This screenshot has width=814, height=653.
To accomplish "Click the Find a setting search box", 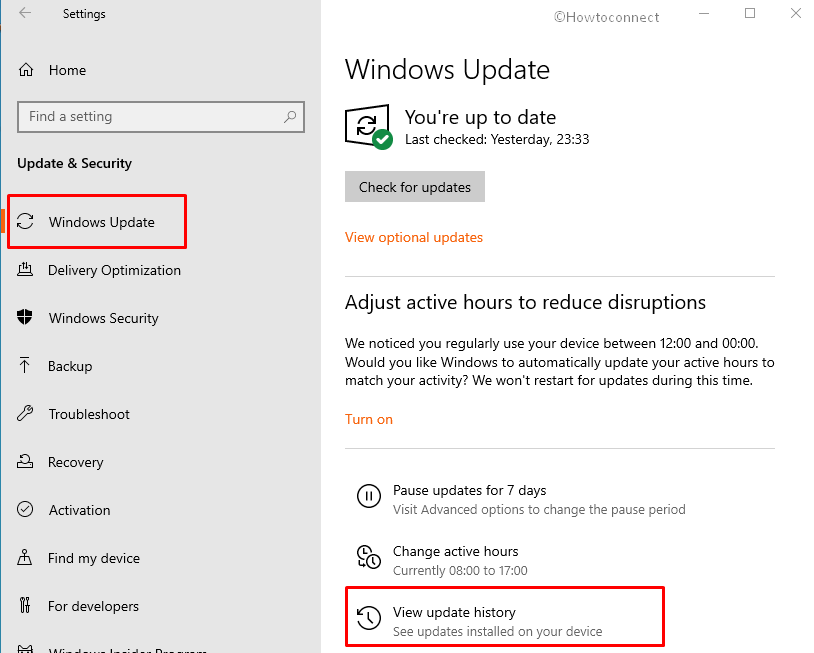I will (x=150, y=117).
